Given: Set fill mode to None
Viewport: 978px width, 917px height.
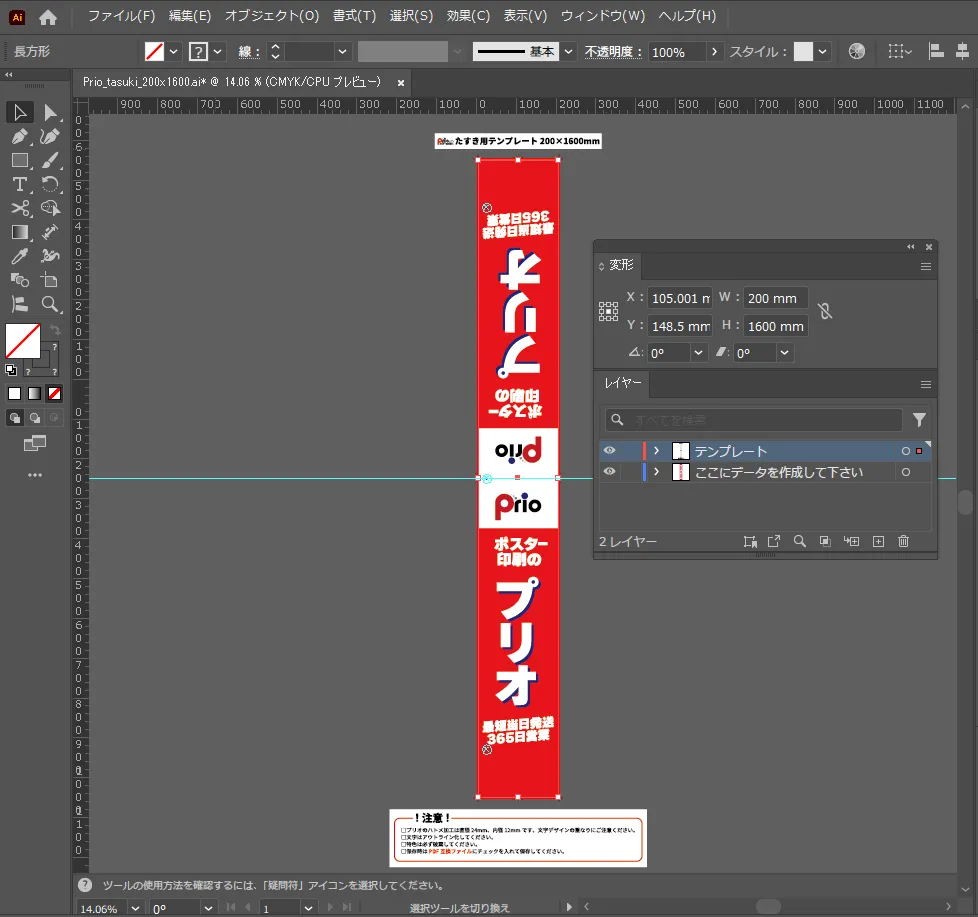Looking at the screenshot, I should coord(55,394).
